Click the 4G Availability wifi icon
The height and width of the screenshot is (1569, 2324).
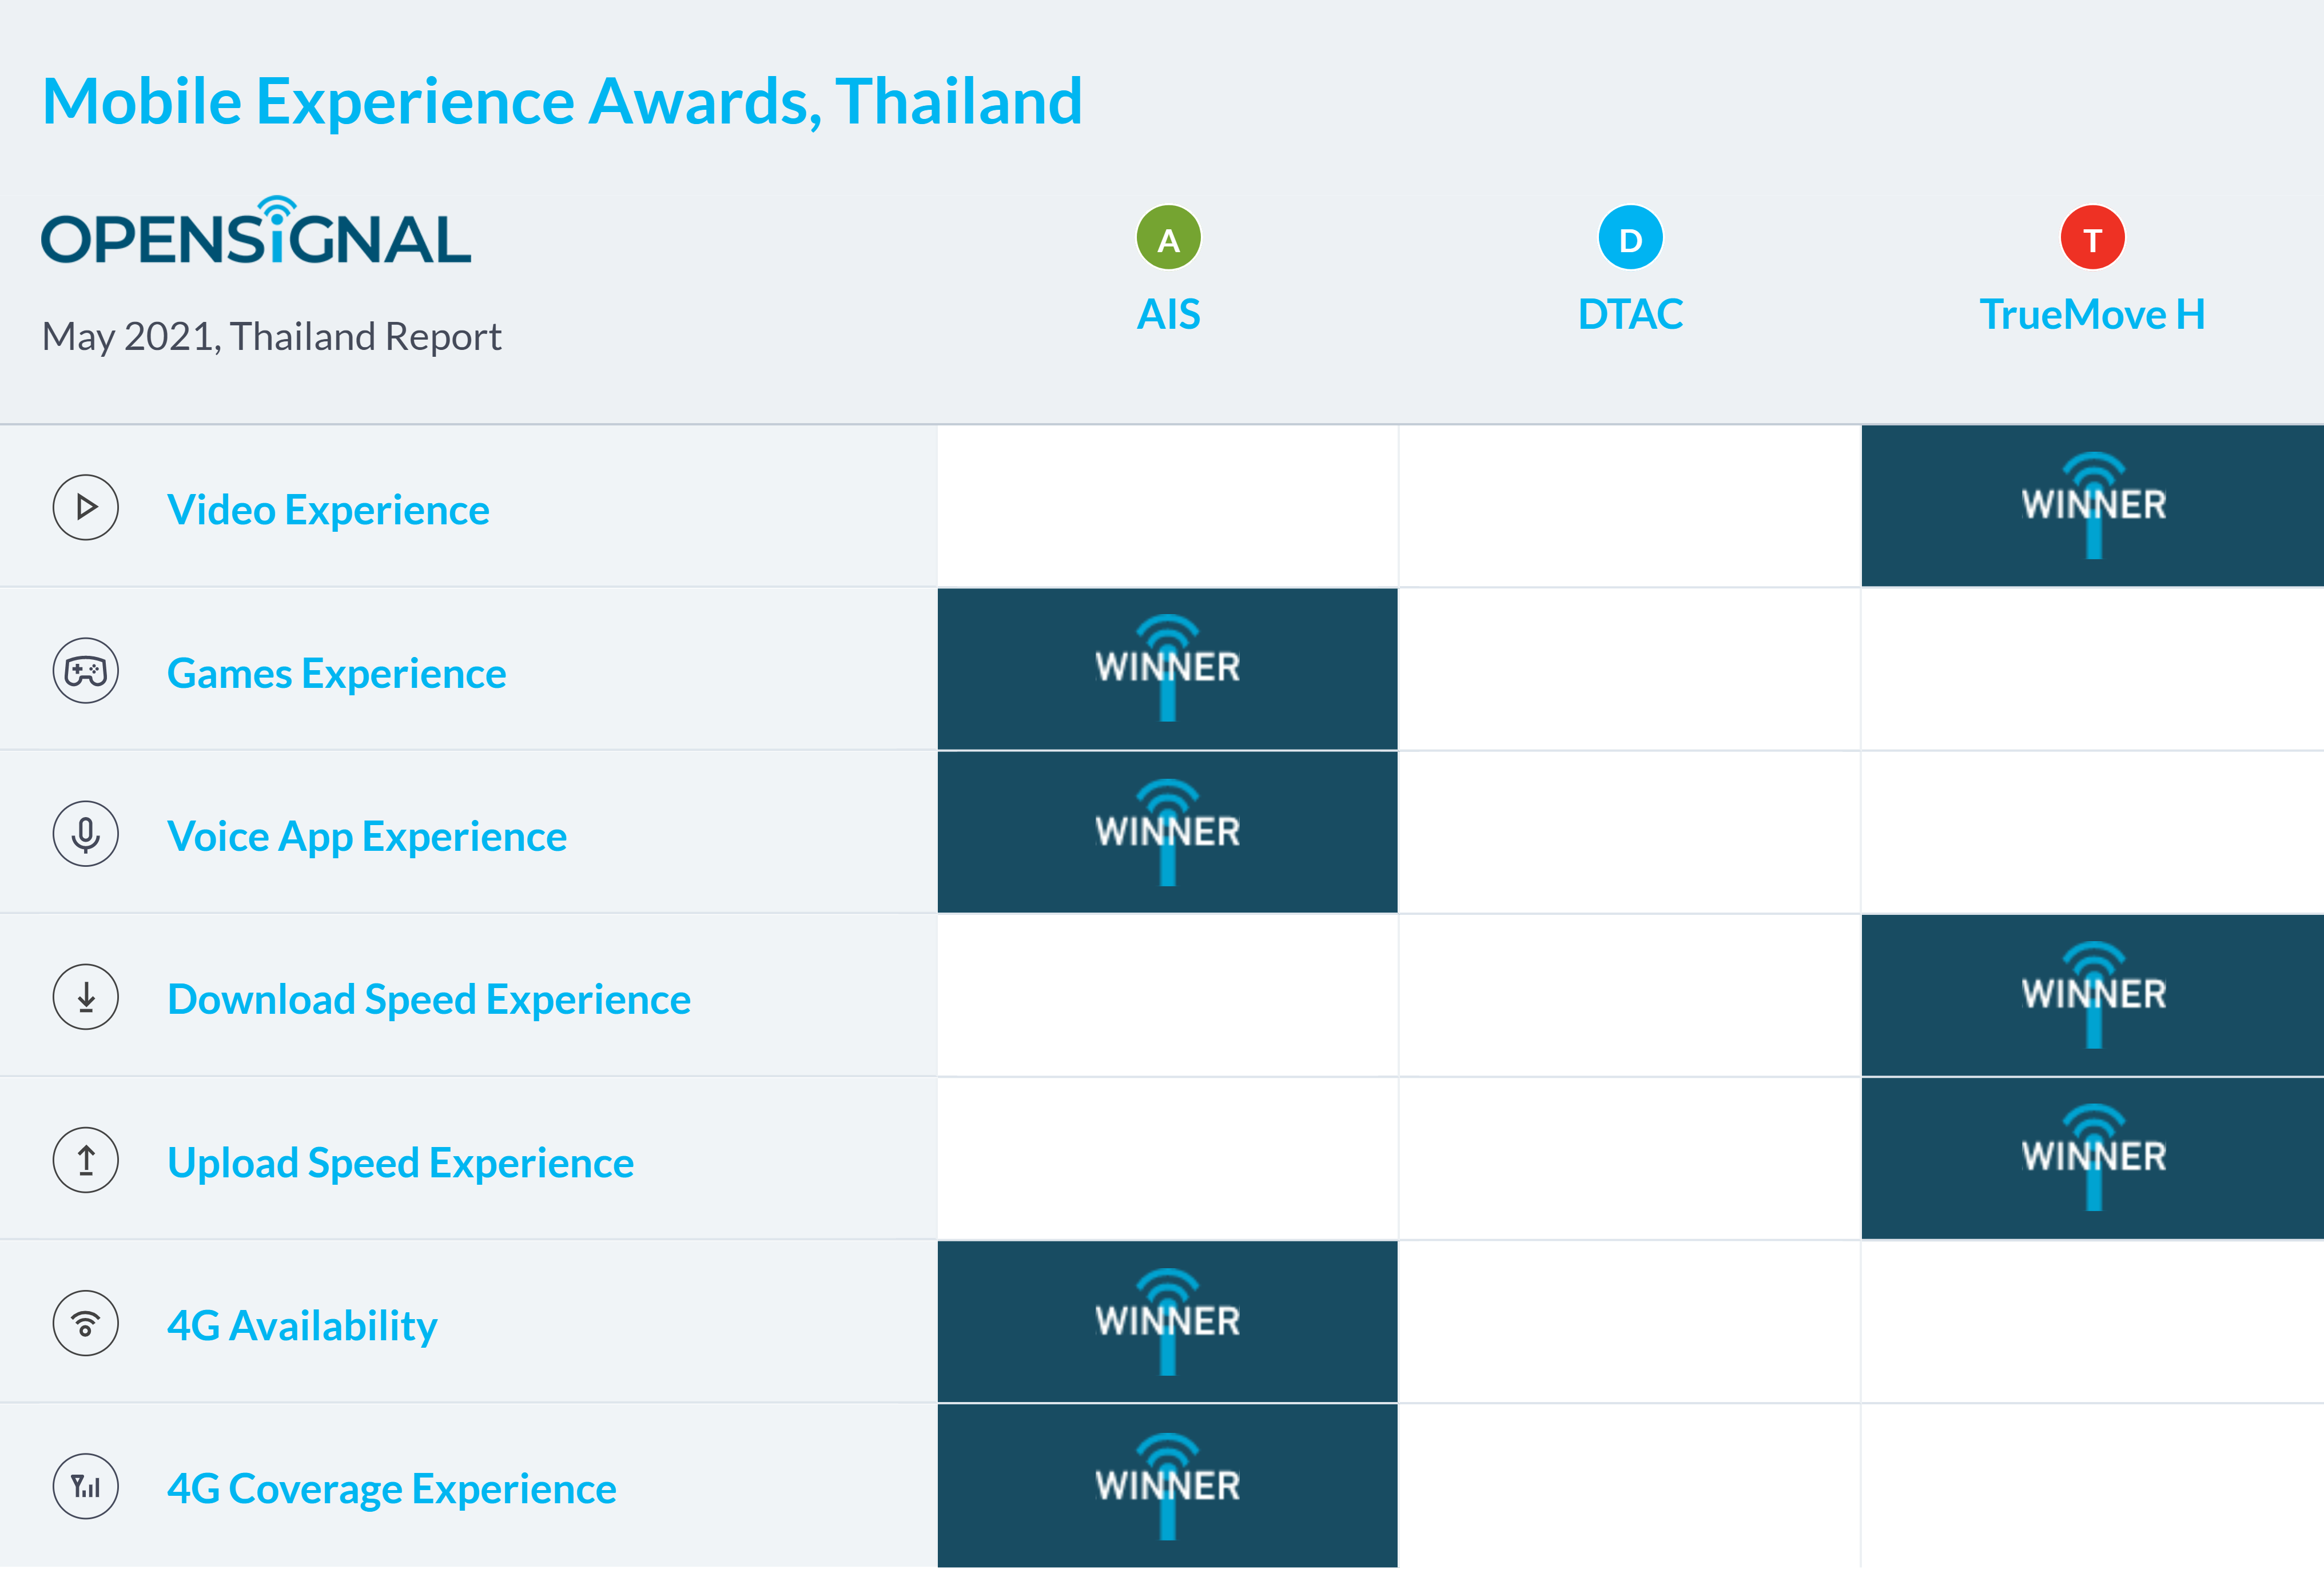[x=86, y=1323]
